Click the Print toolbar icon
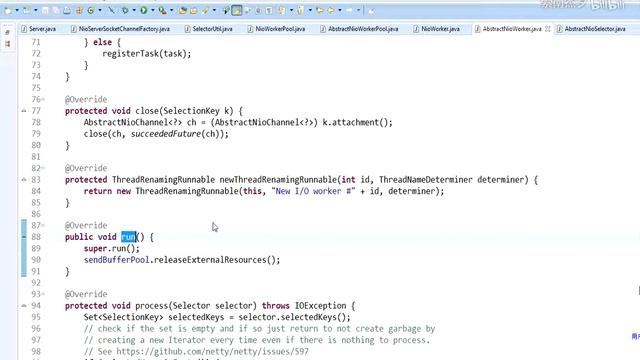Screen dimensions: 640x360 (x=67, y=11)
